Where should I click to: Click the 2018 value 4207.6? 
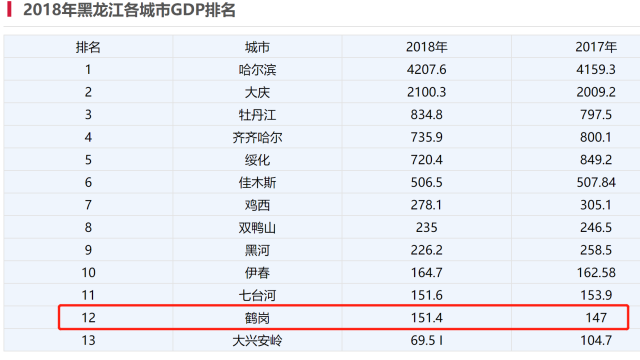point(427,69)
